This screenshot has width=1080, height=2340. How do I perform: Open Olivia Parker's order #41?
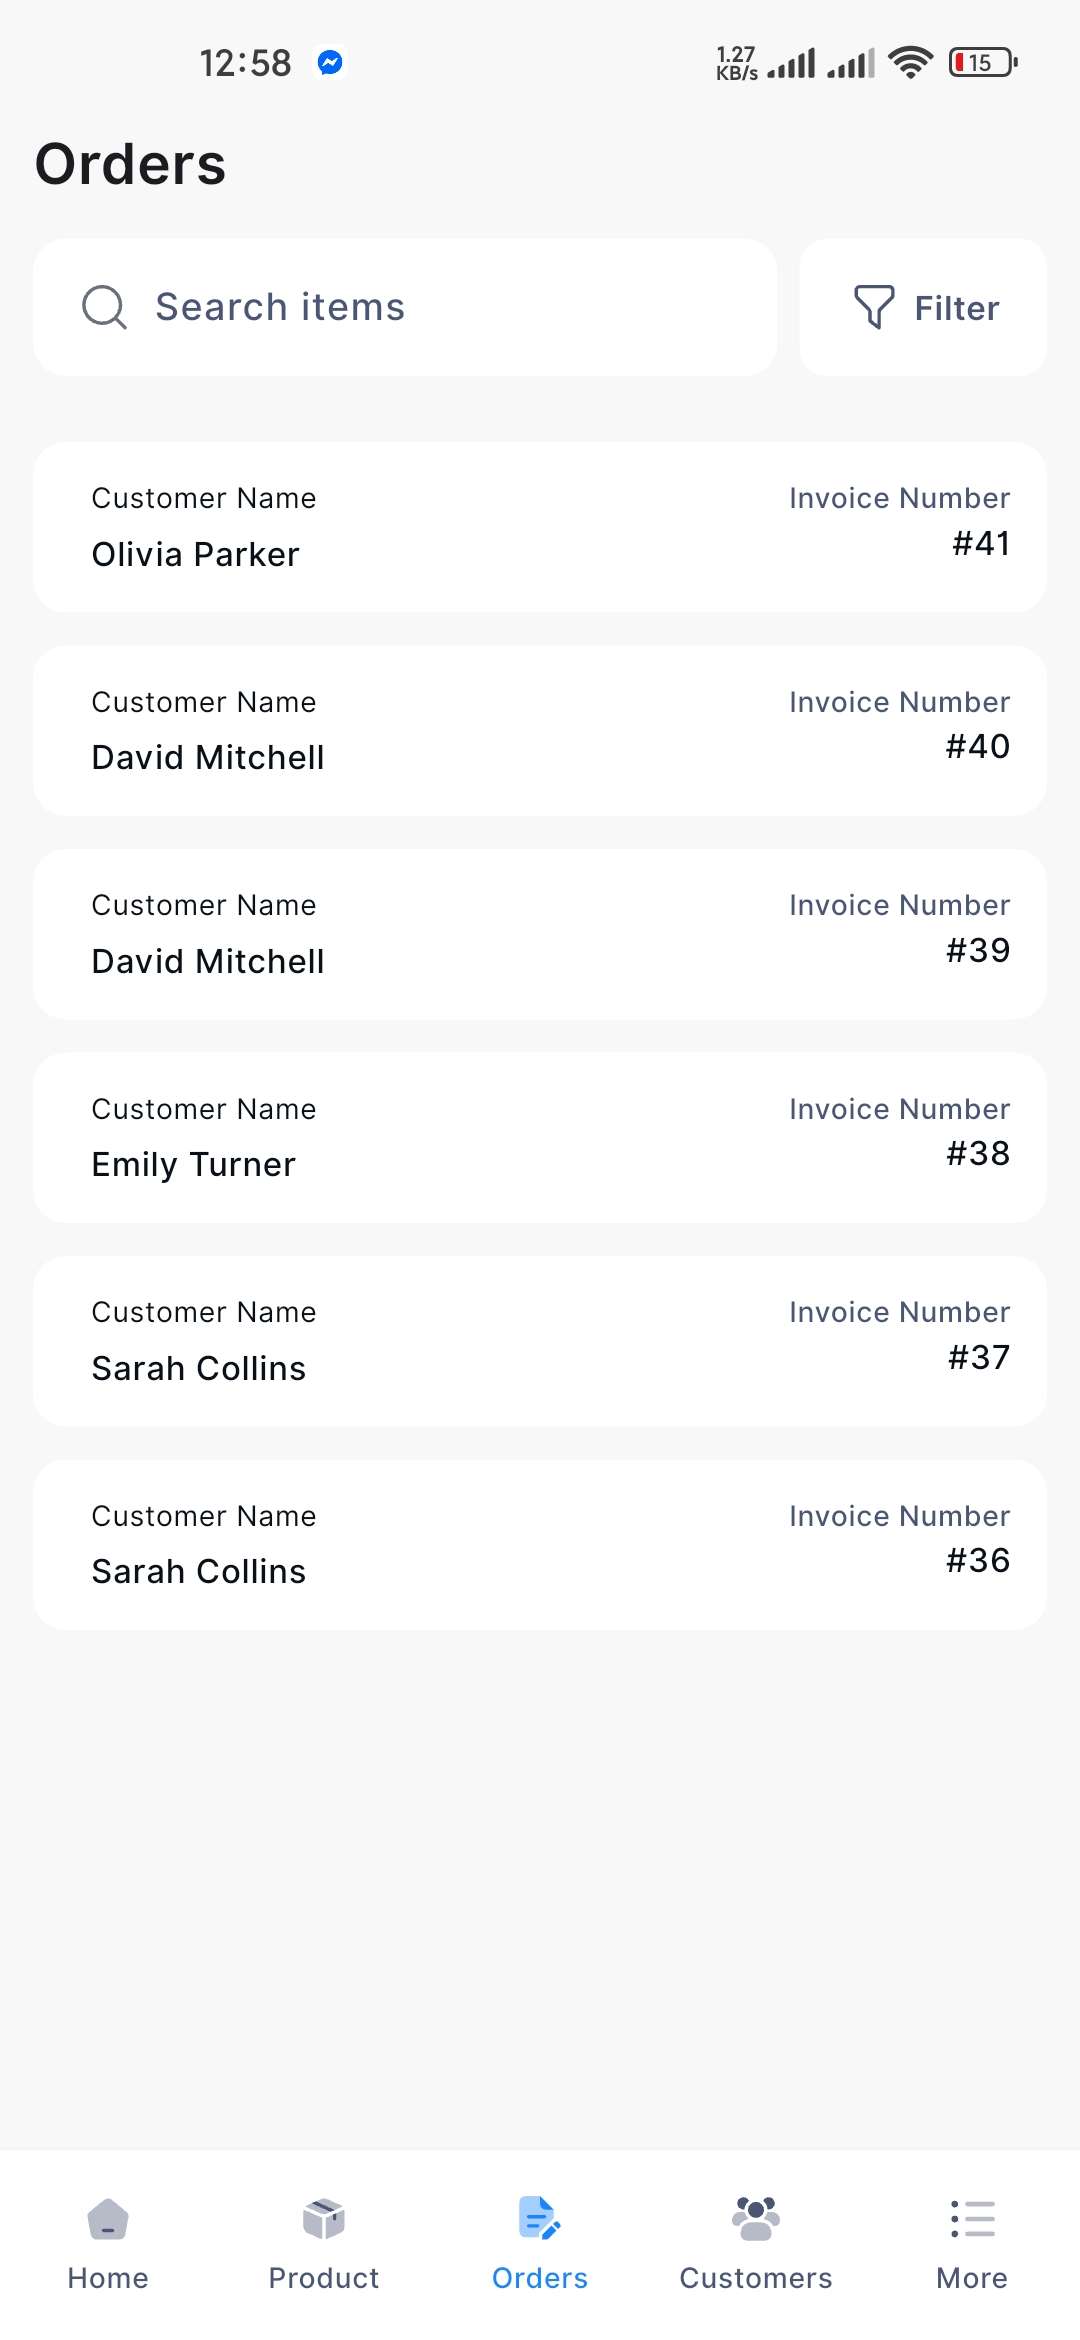[x=540, y=527]
